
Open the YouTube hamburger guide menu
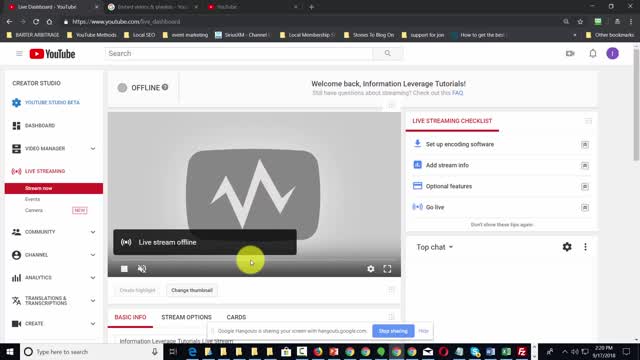tap(19, 53)
